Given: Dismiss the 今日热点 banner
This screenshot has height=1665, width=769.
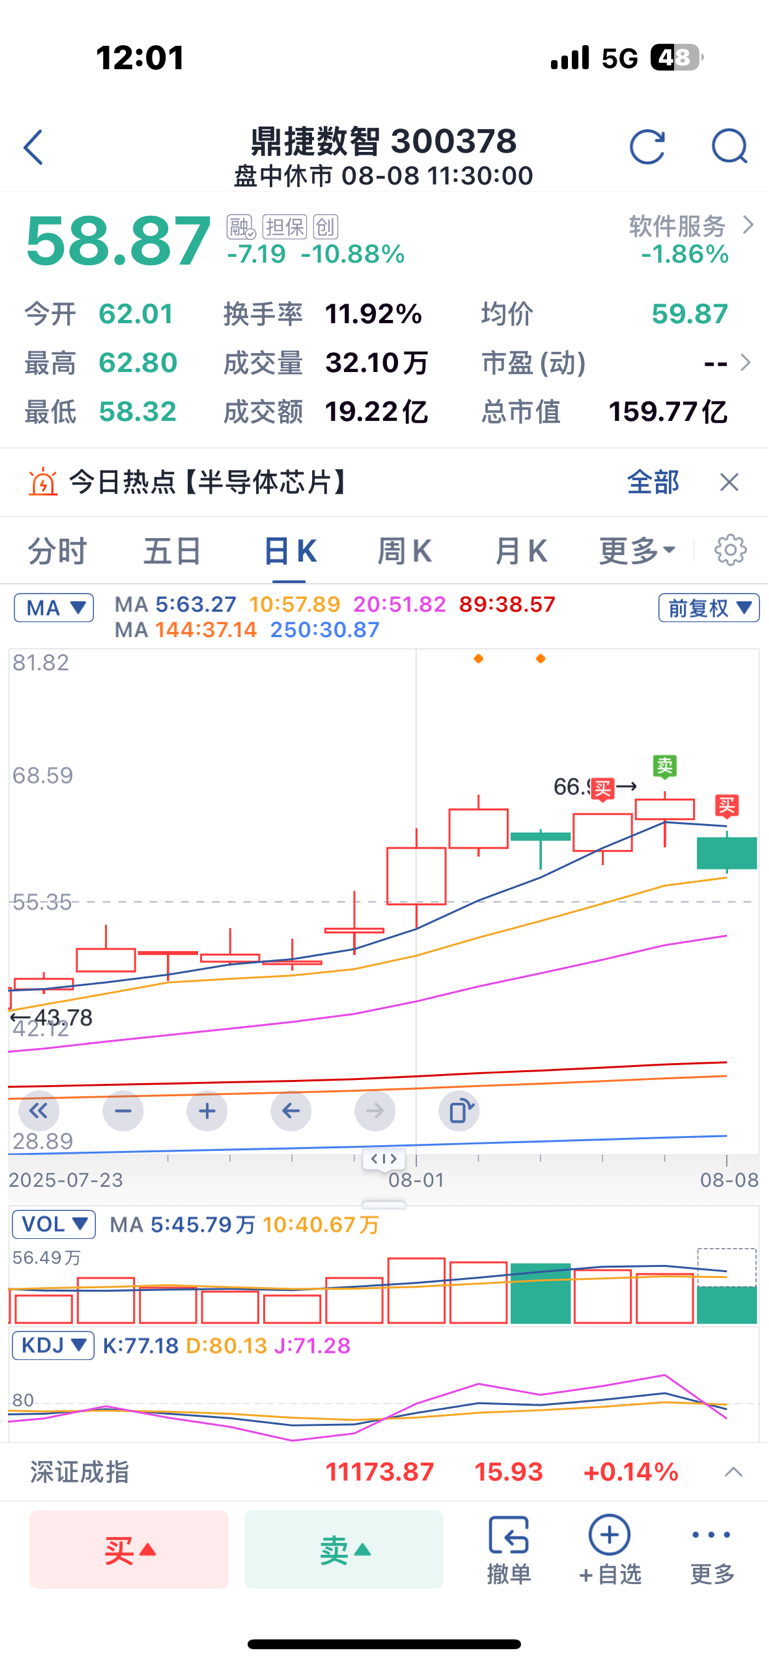Looking at the screenshot, I should coord(729,483).
